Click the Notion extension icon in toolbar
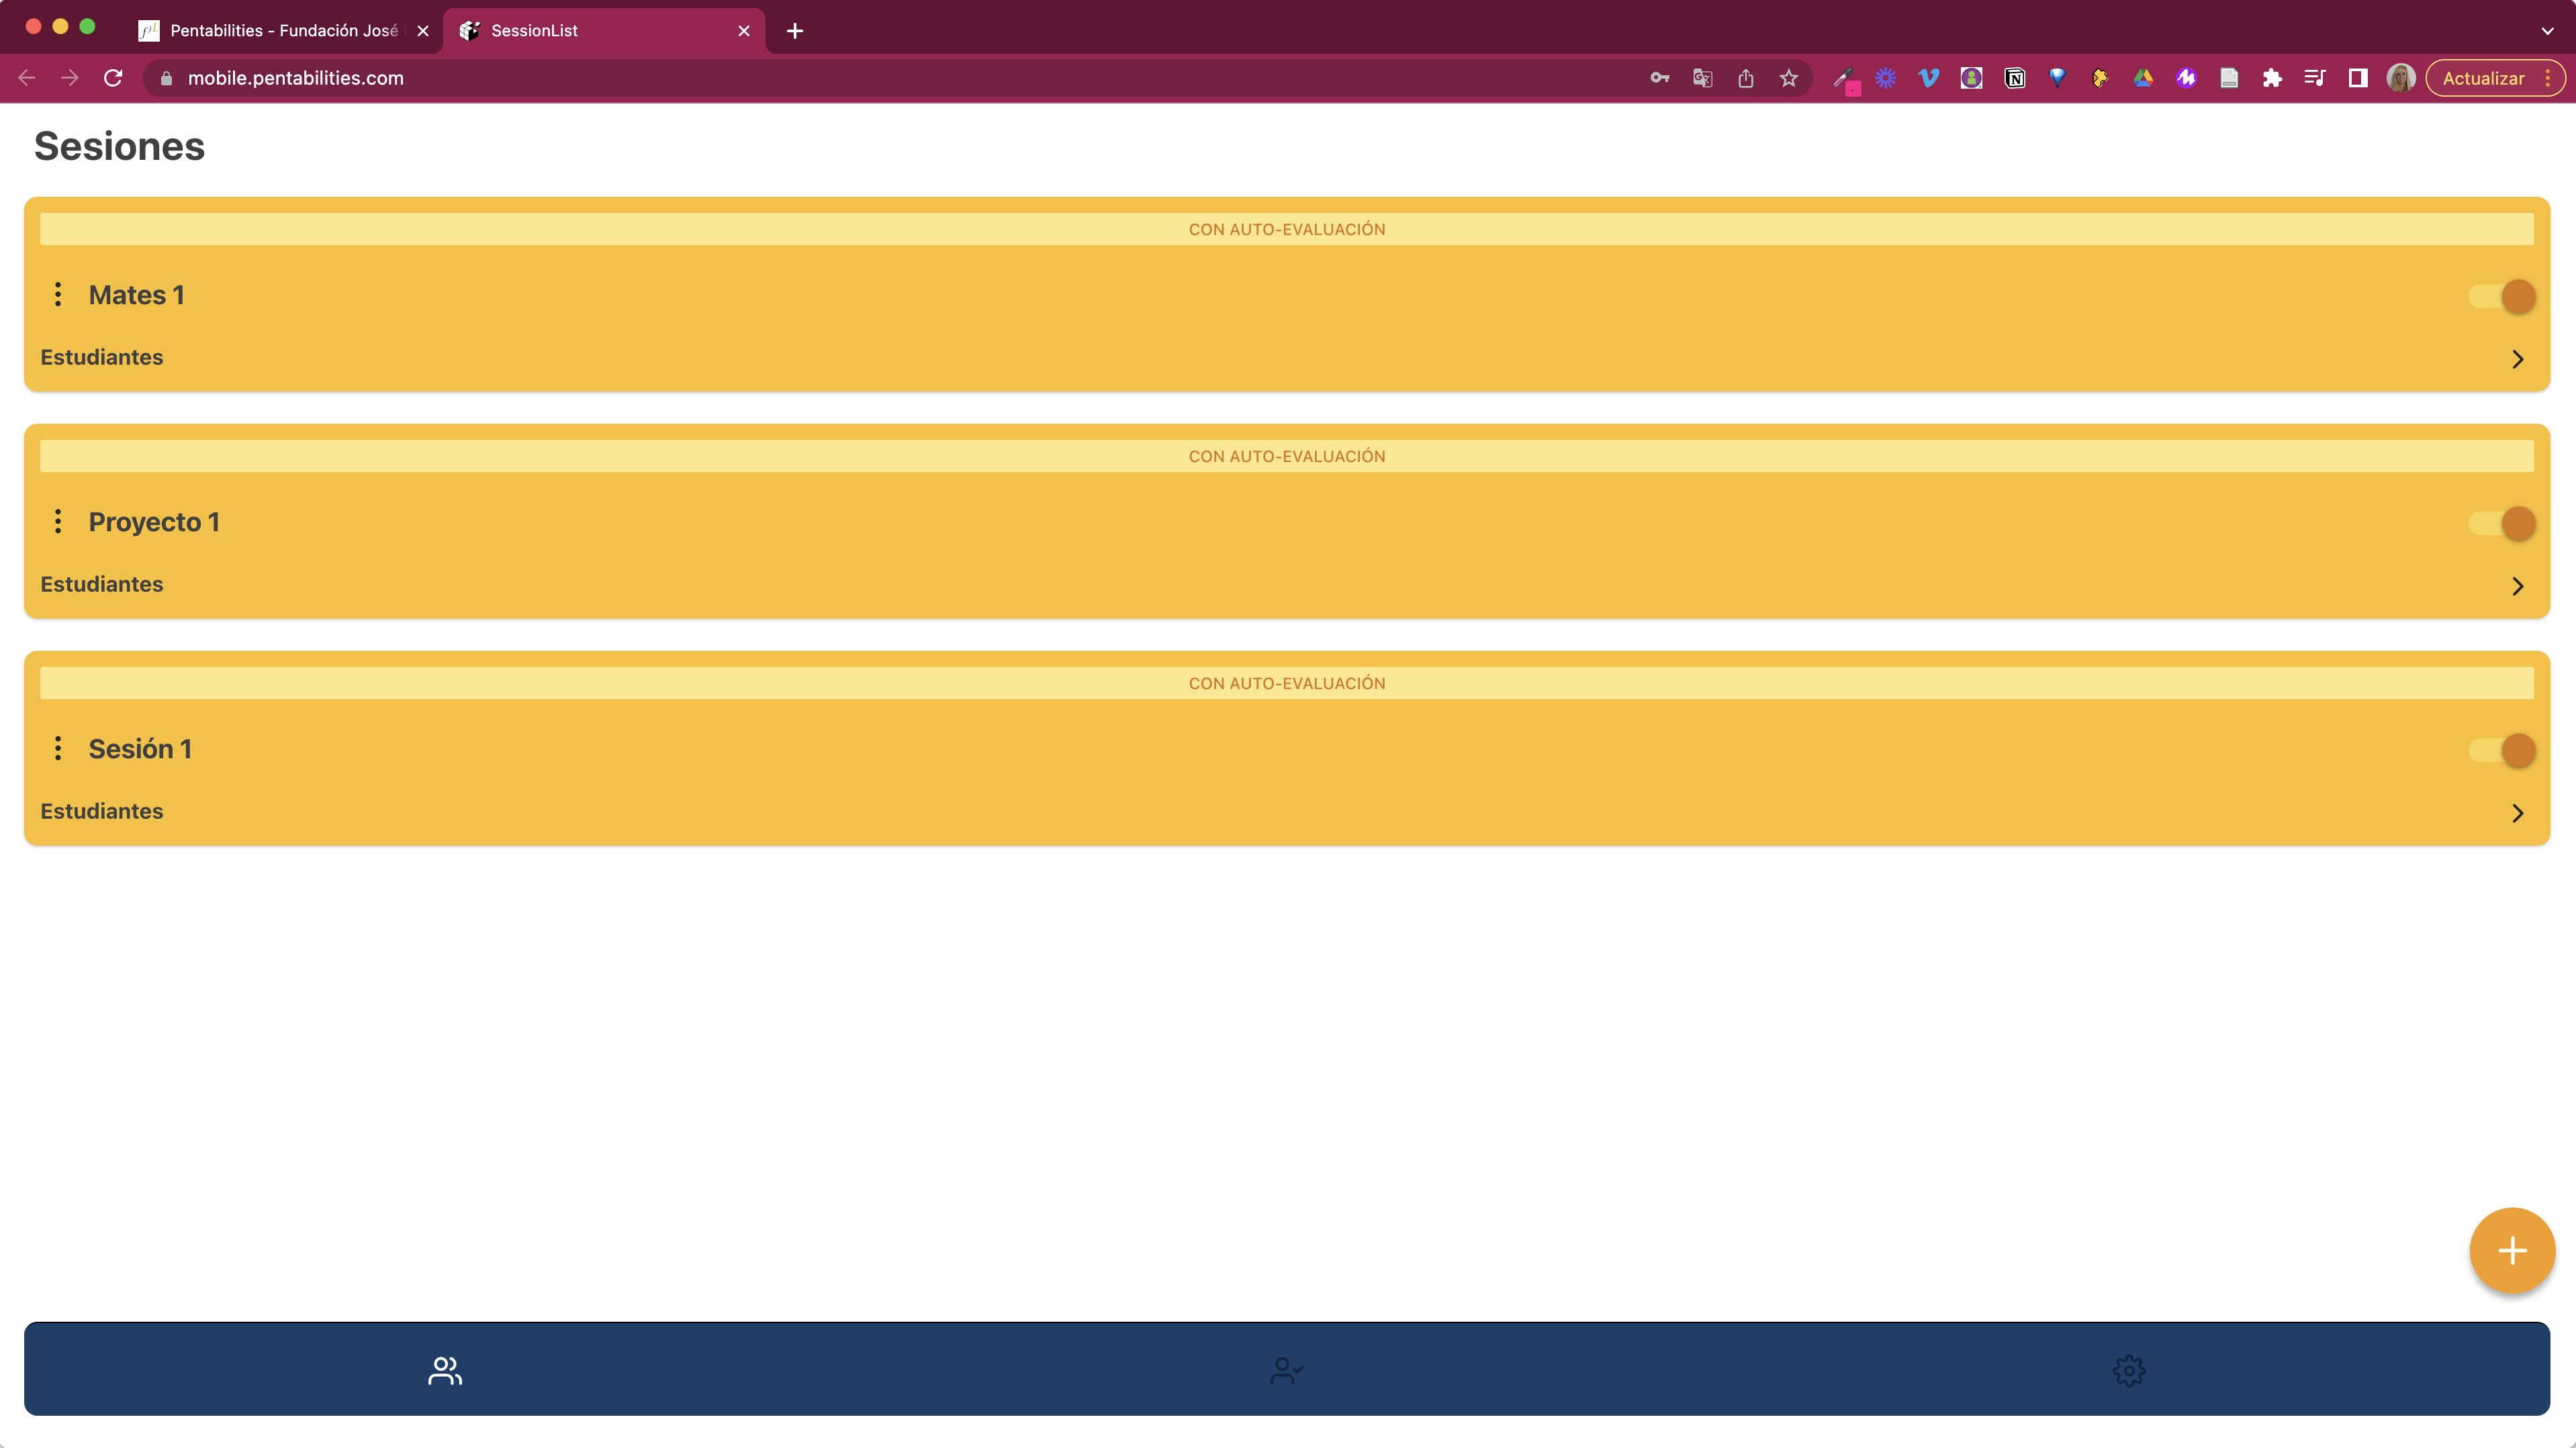Viewport: 2576px width, 1448px height. coord(2014,78)
